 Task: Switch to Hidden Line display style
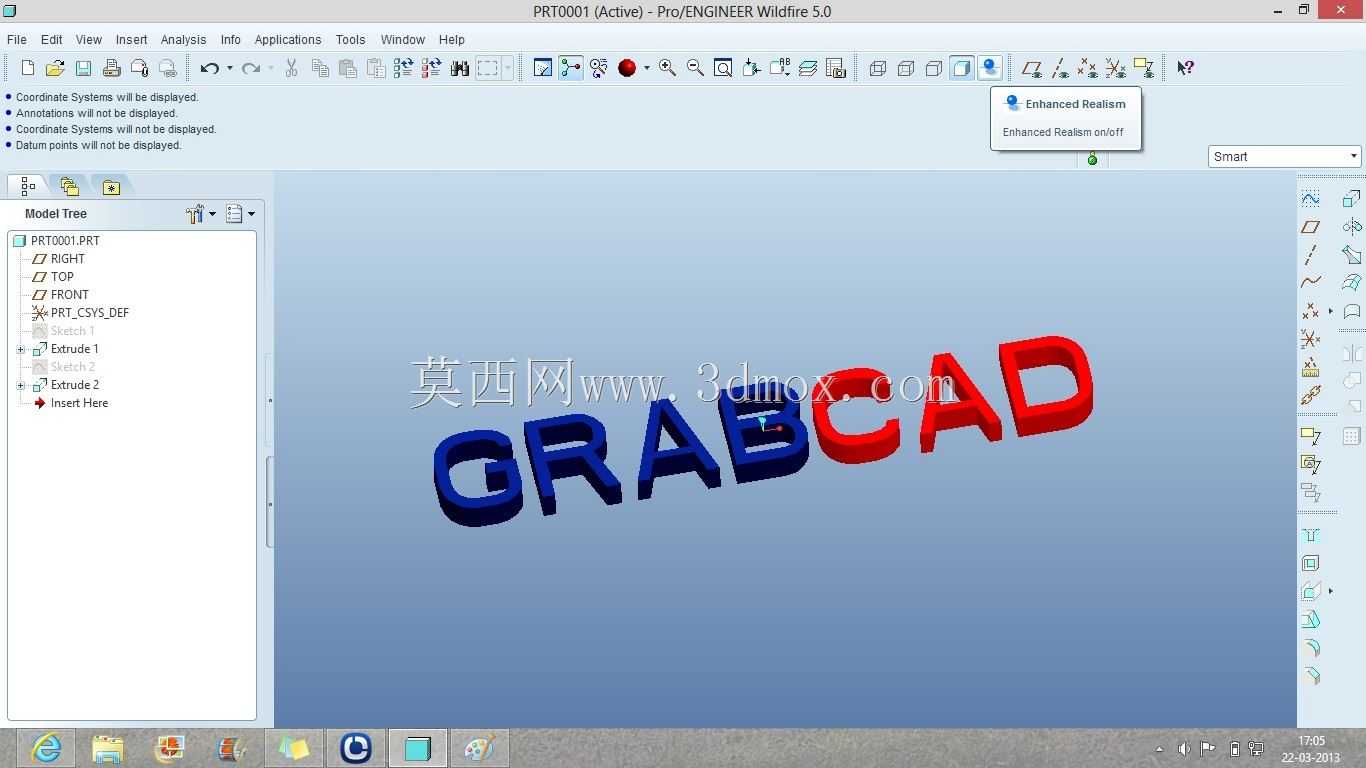point(906,68)
